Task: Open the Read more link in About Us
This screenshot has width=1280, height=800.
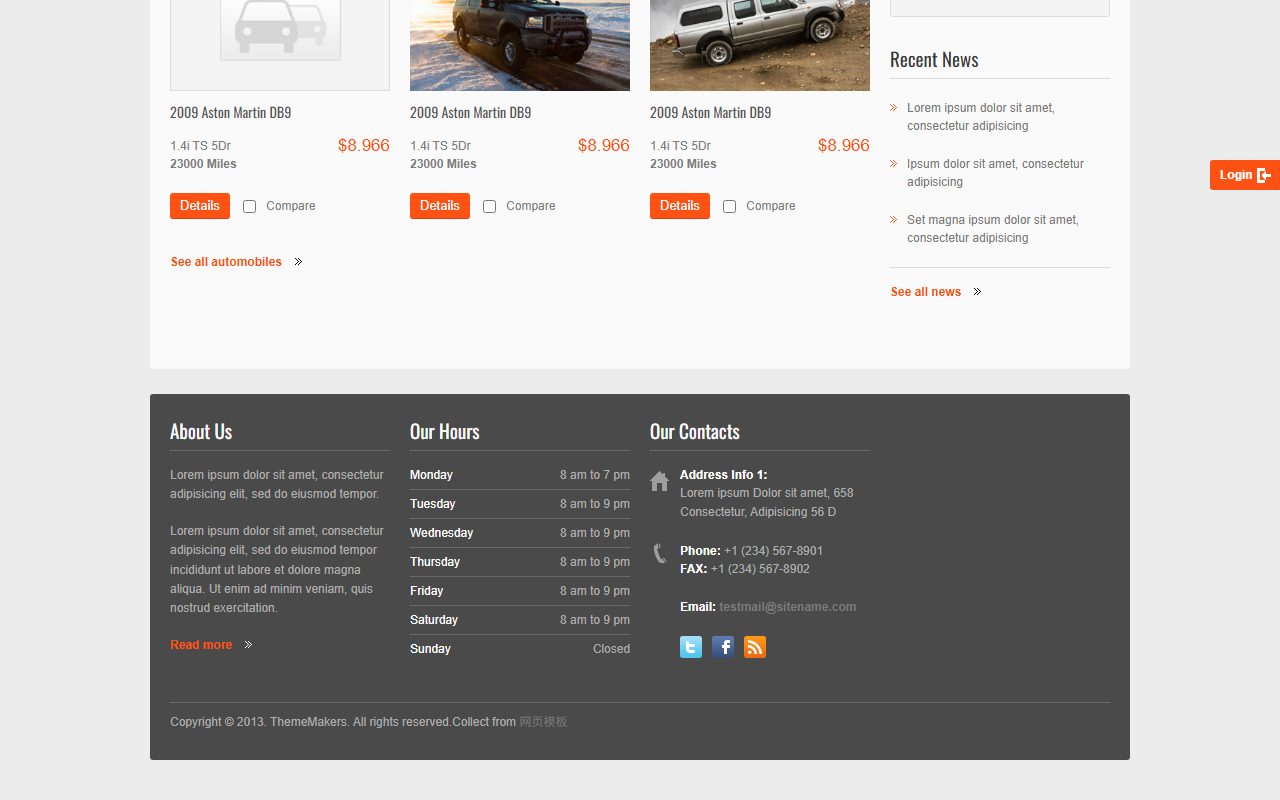Action: tap(201, 645)
